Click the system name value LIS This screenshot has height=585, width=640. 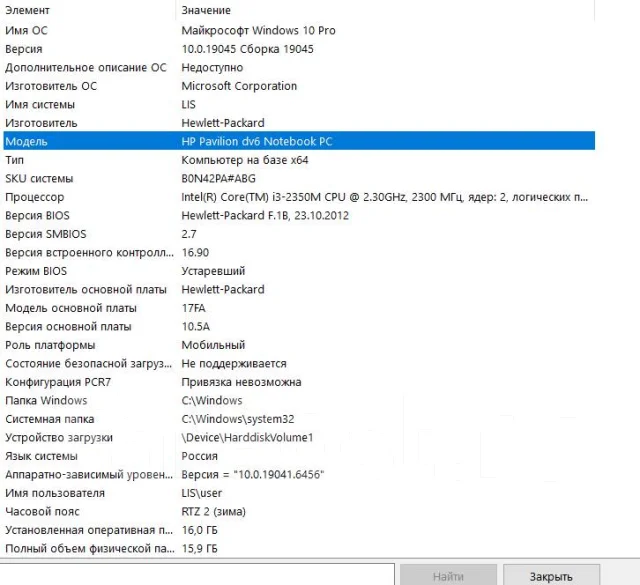pos(189,105)
